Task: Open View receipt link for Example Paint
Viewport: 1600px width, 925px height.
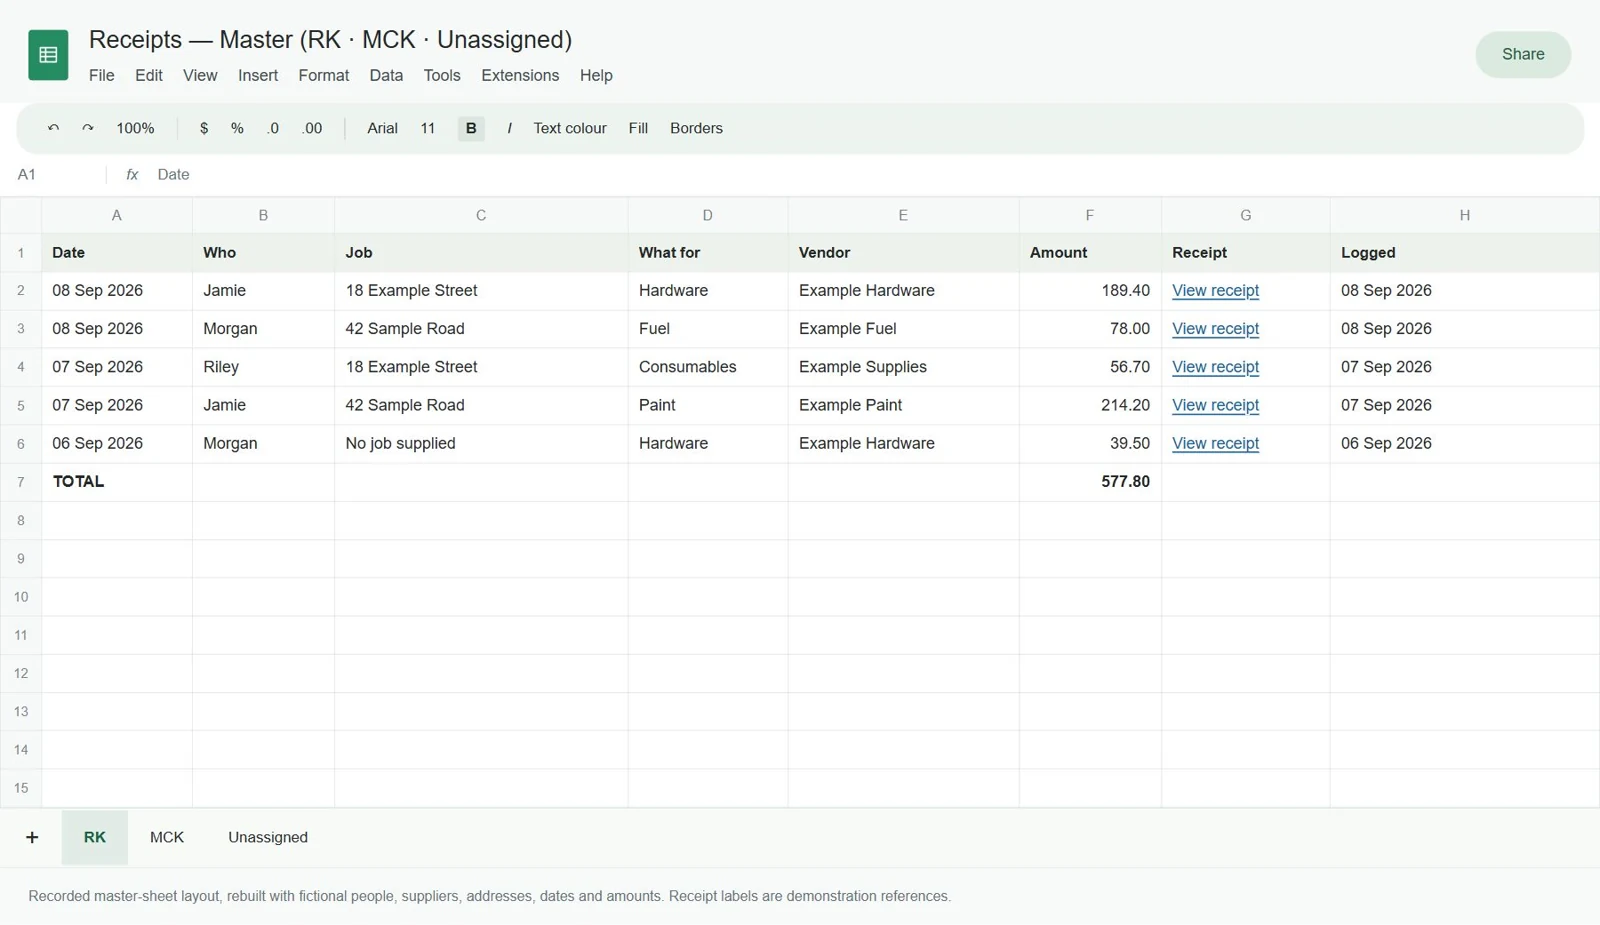Action: [x=1215, y=405]
